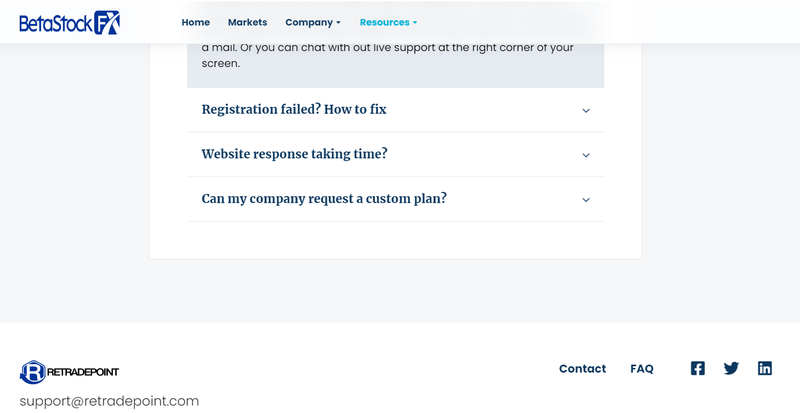
Task: Click support@retradepoint.com email address
Action: [x=109, y=401]
